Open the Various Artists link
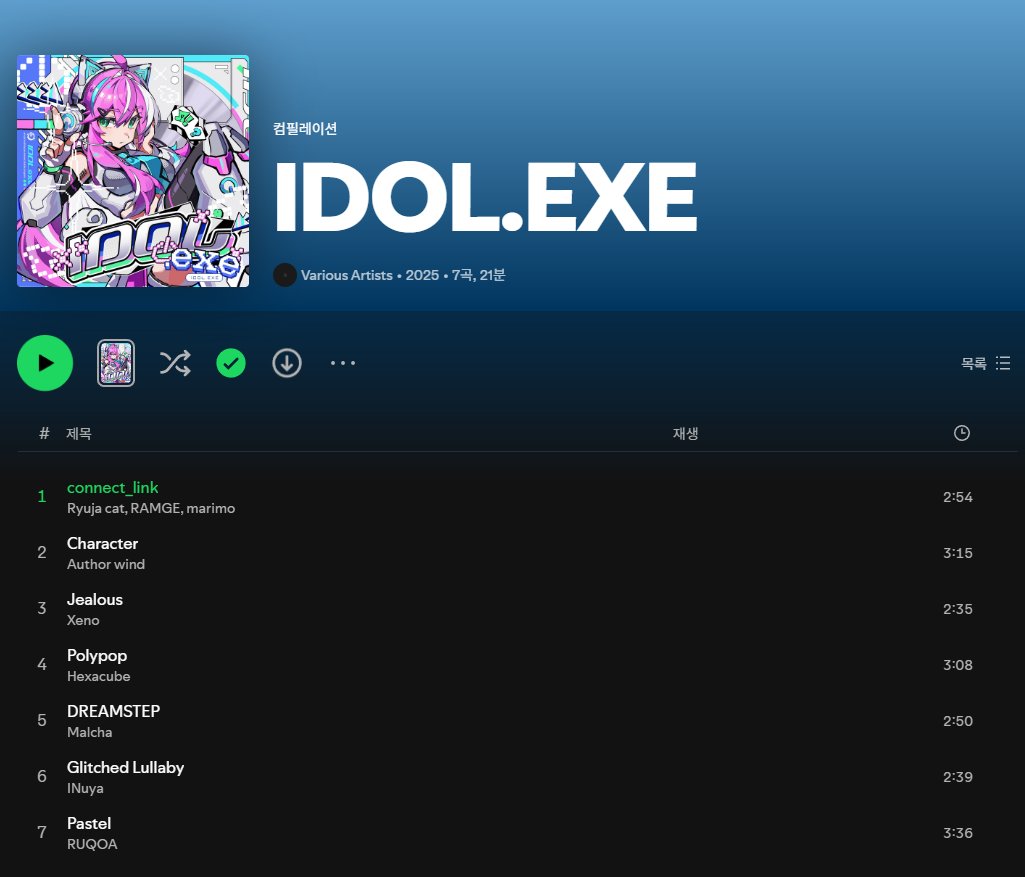Viewport: 1025px width, 877px height. (346, 275)
